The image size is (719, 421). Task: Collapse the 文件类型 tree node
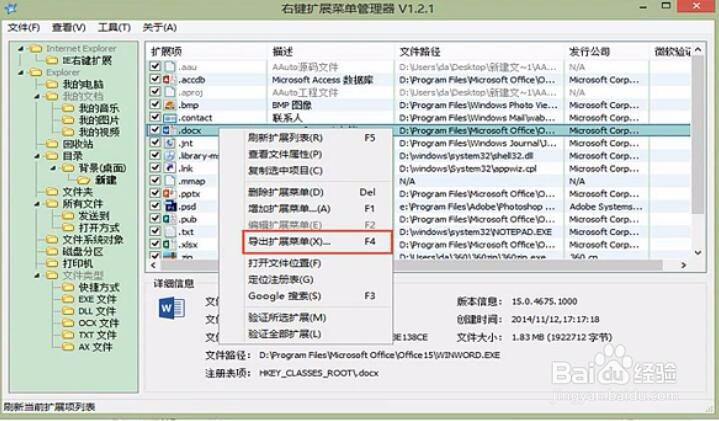pyautogui.click(x=37, y=275)
